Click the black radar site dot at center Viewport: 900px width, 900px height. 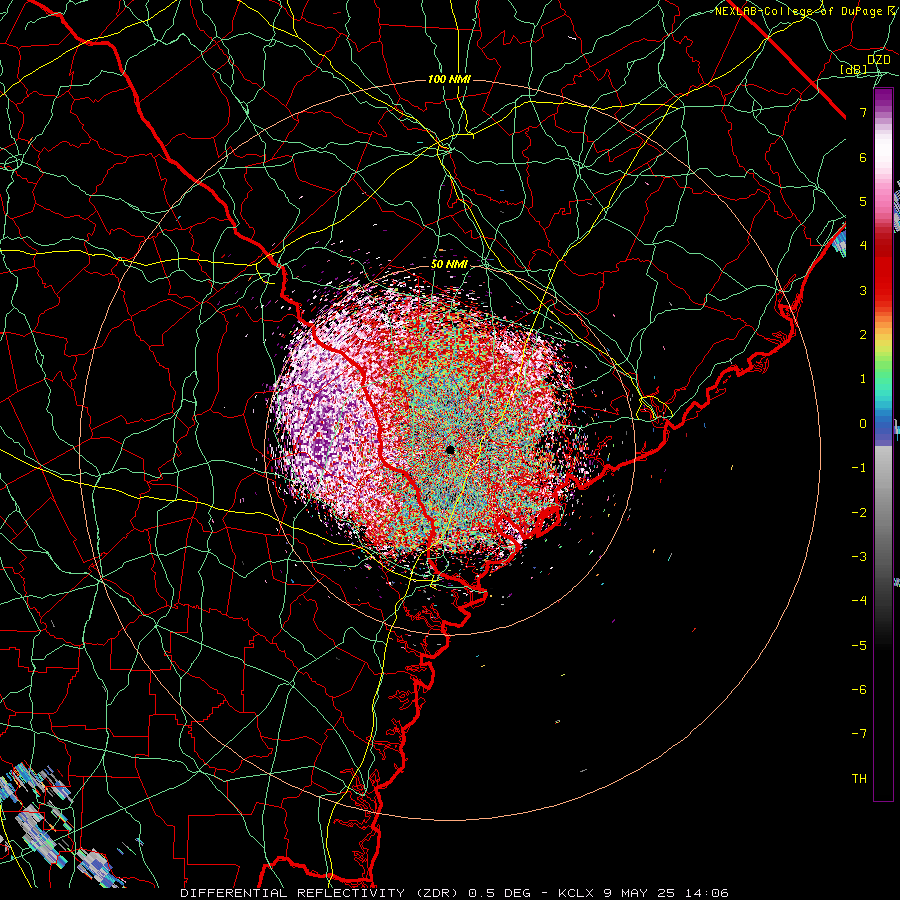[451, 449]
